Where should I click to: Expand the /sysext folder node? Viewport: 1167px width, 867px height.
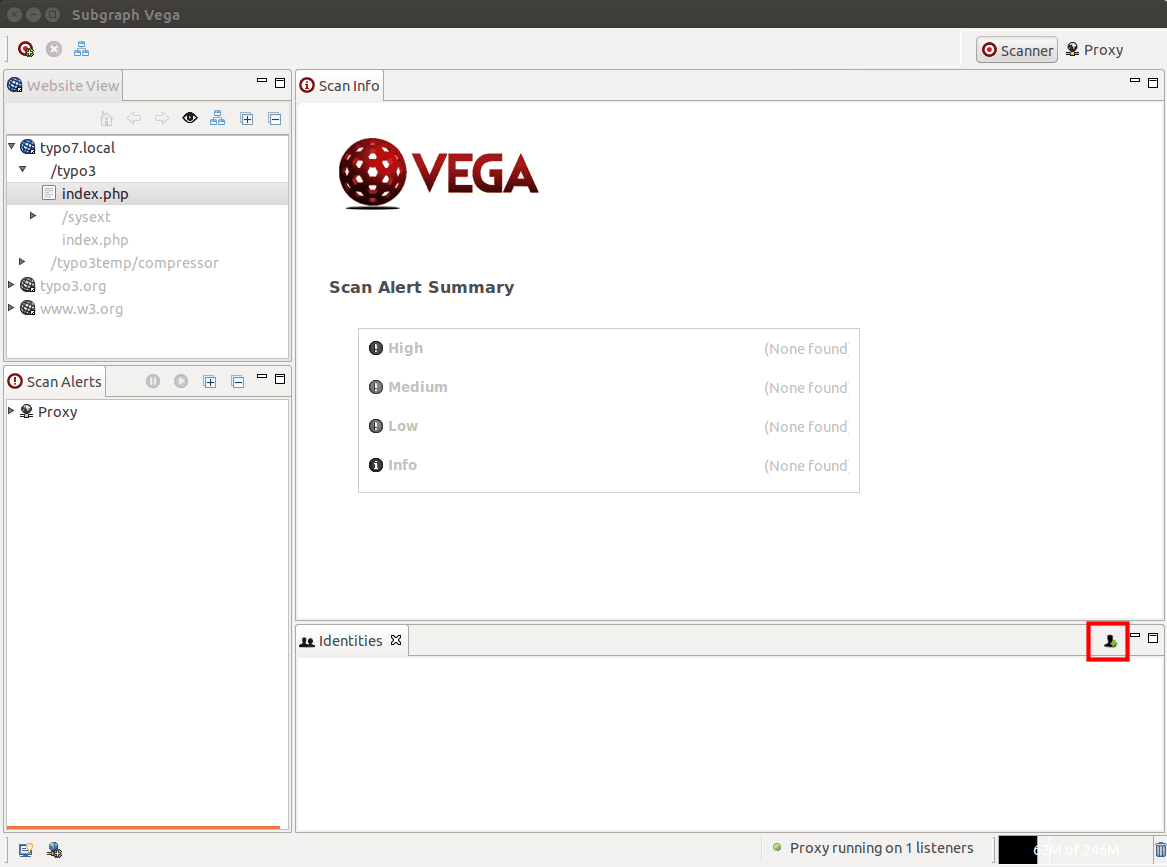point(33,216)
